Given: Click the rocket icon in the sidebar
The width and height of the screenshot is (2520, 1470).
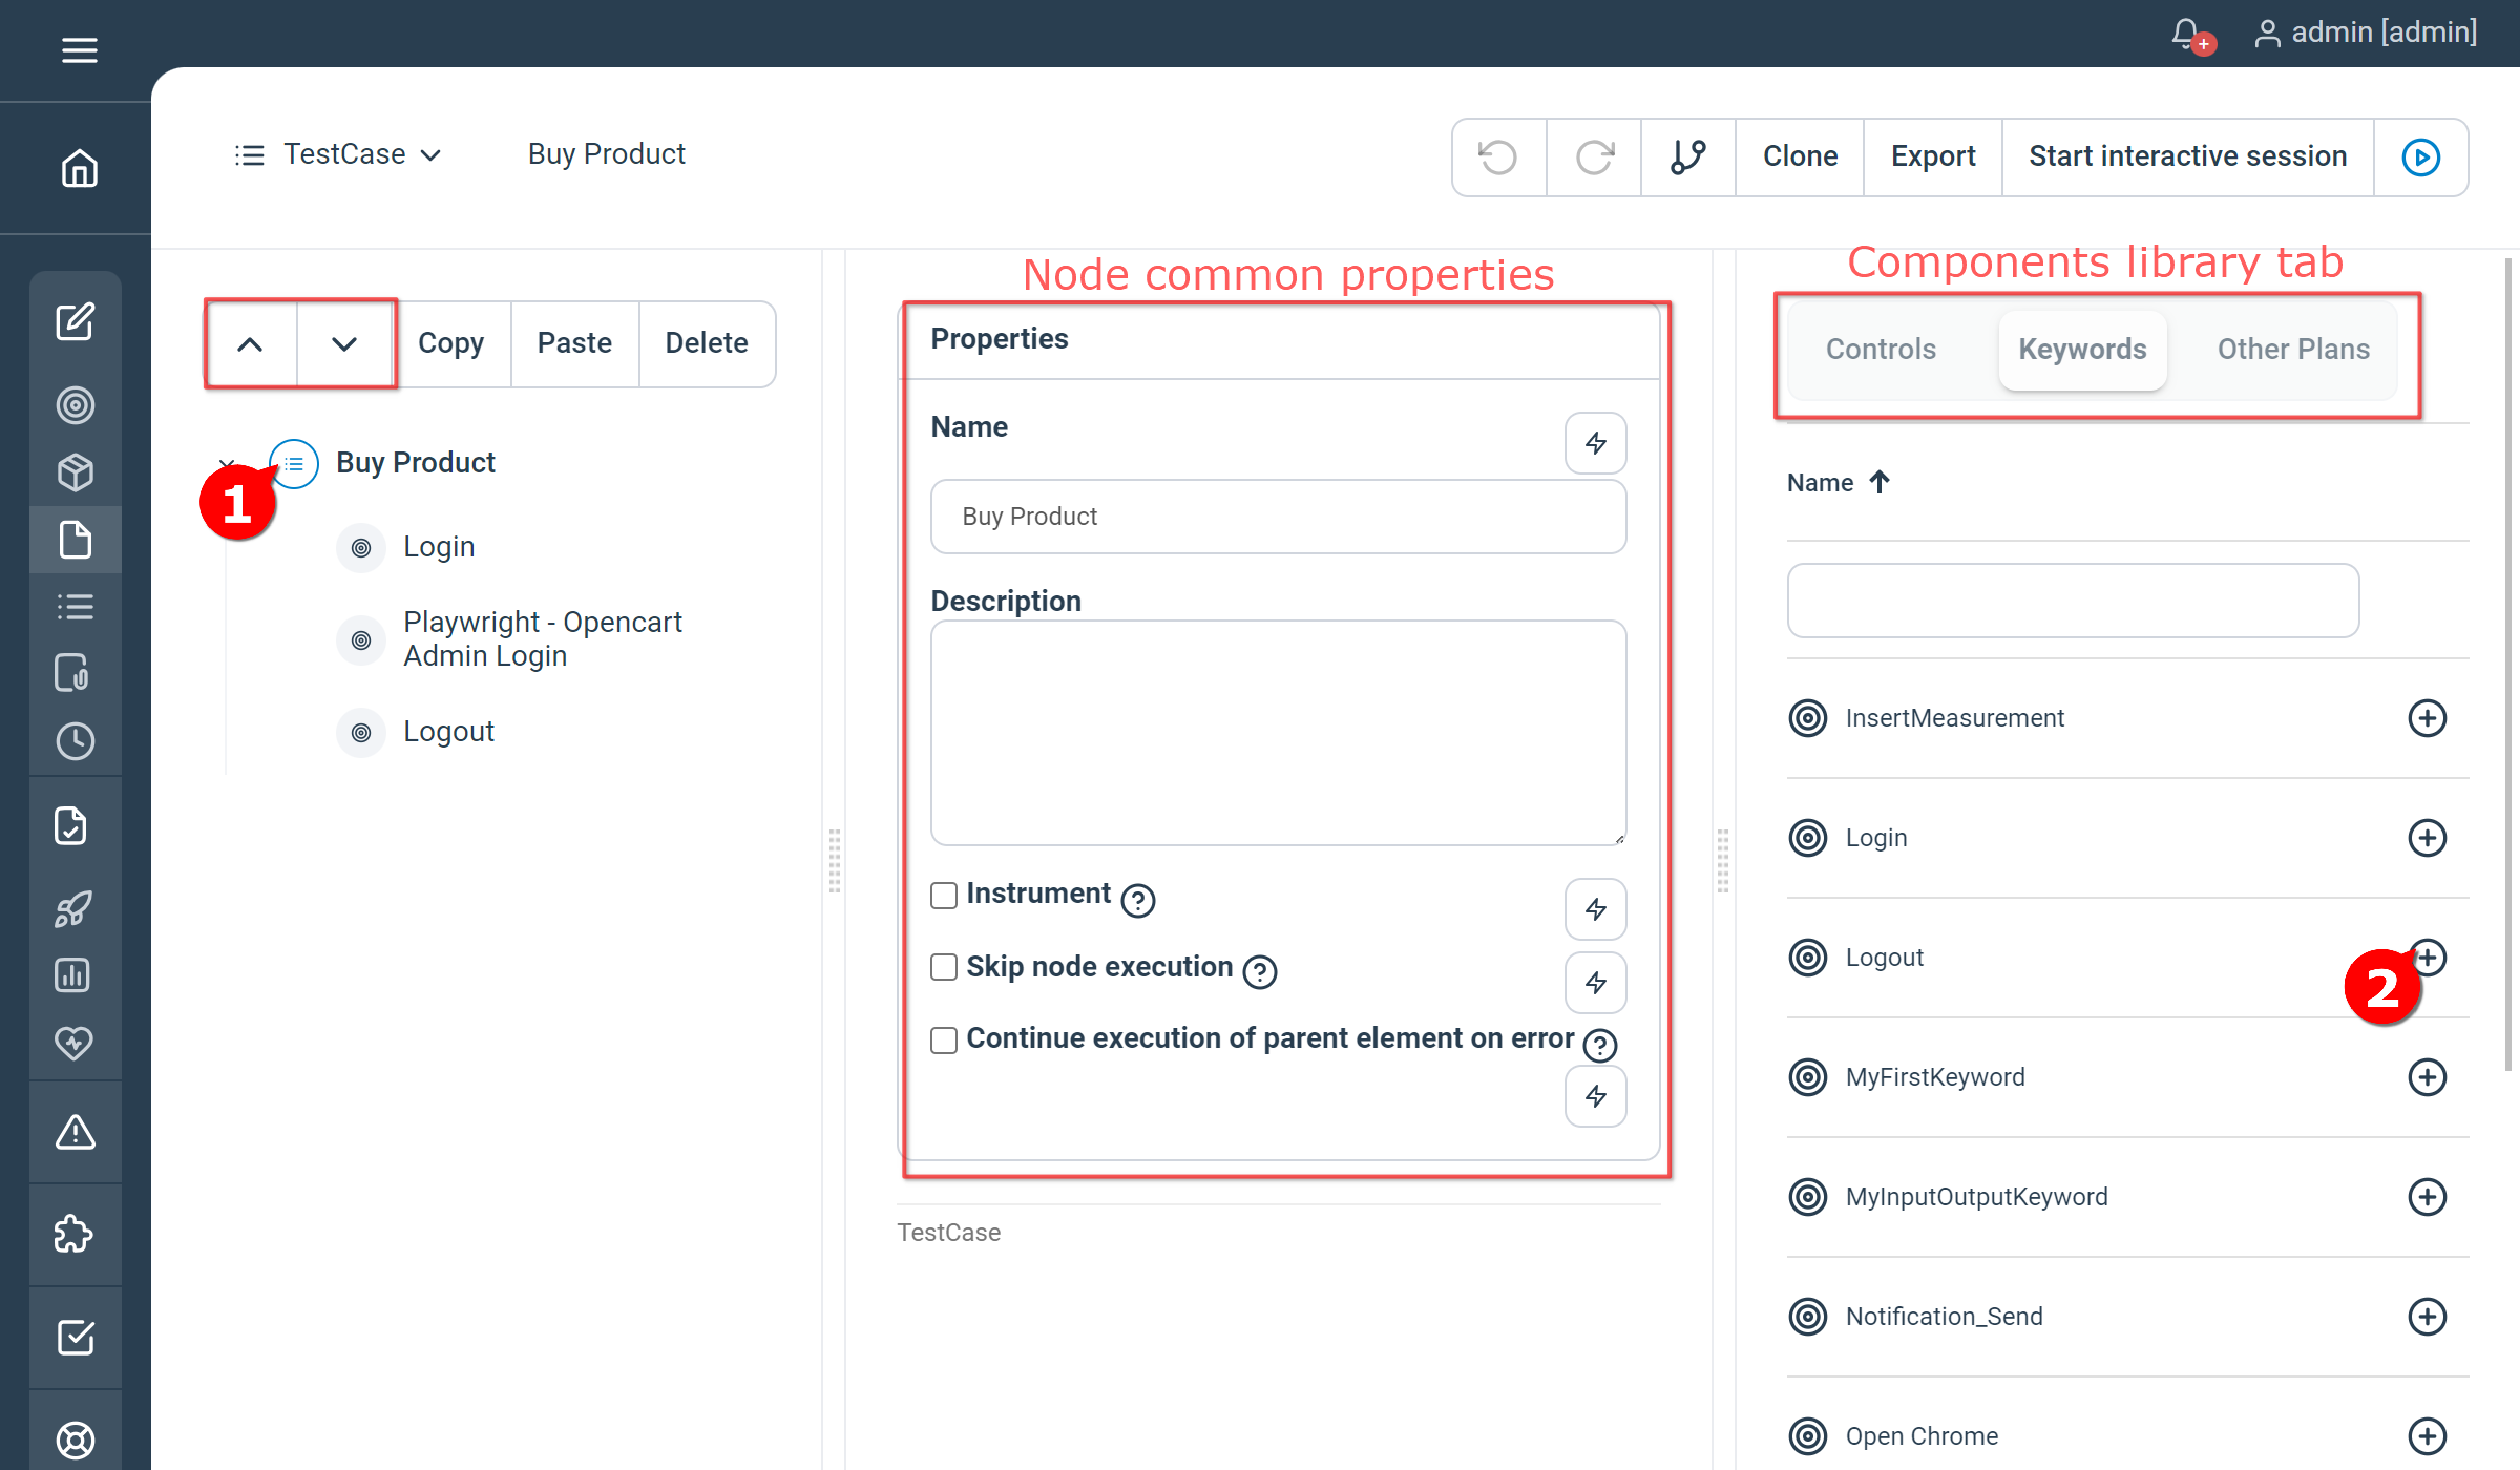Looking at the screenshot, I should coord(76,908).
